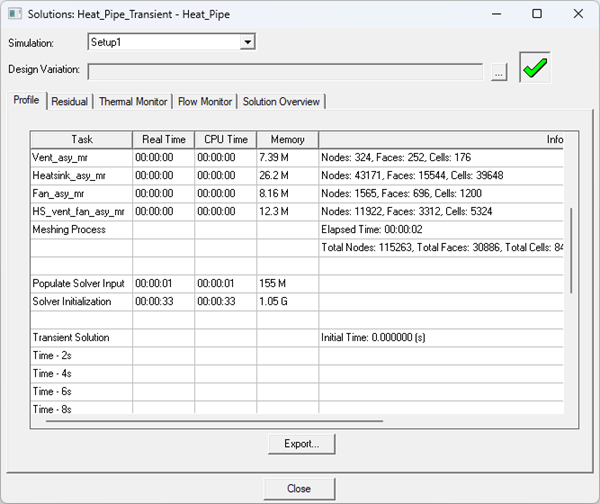Click the Info column header
This screenshot has height=504, width=600.
(441, 140)
